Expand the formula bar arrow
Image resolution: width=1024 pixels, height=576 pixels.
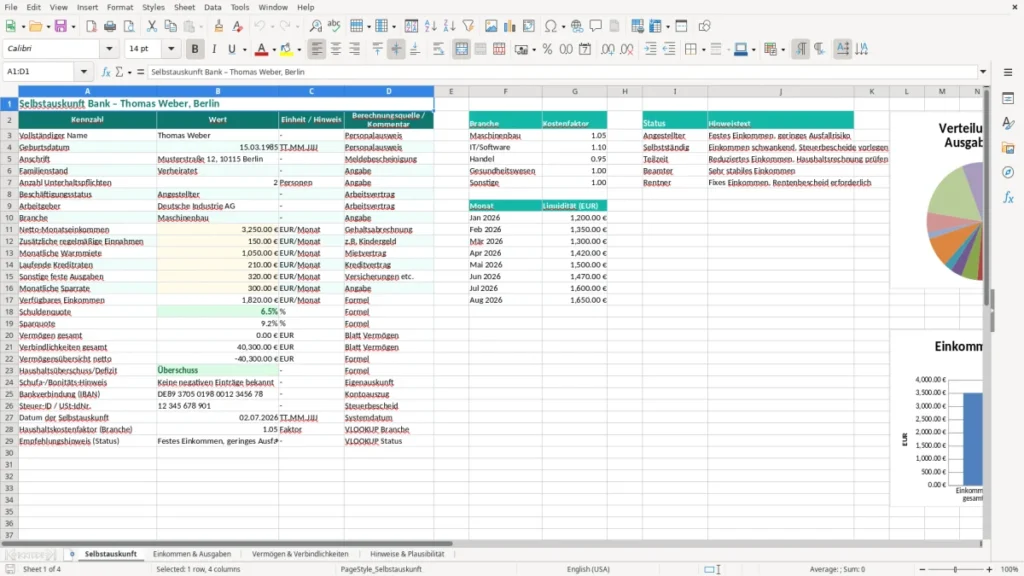pos(983,72)
